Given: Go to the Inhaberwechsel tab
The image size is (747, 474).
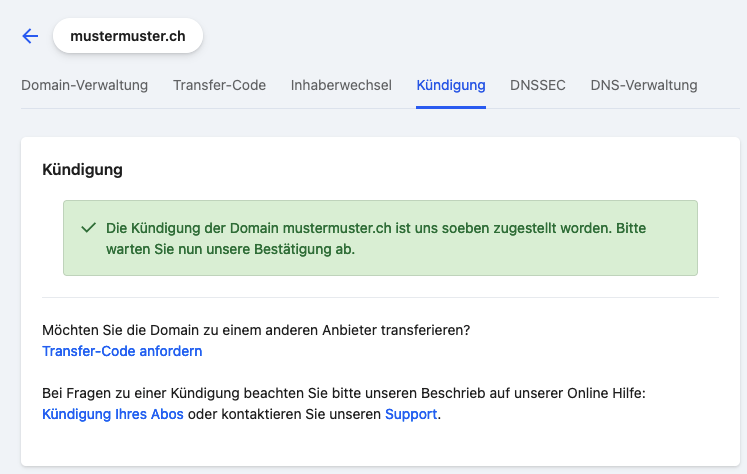Looking at the screenshot, I should [341, 85].
